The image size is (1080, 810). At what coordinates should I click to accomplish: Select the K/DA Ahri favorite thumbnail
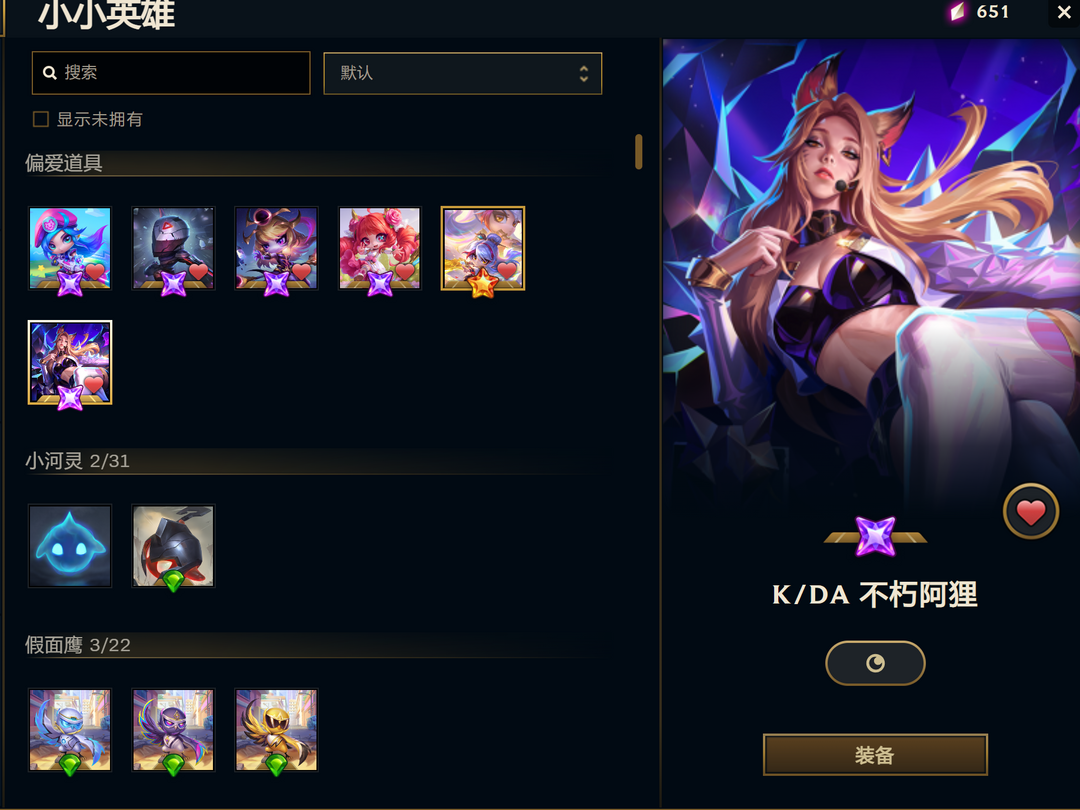[70, 362]
